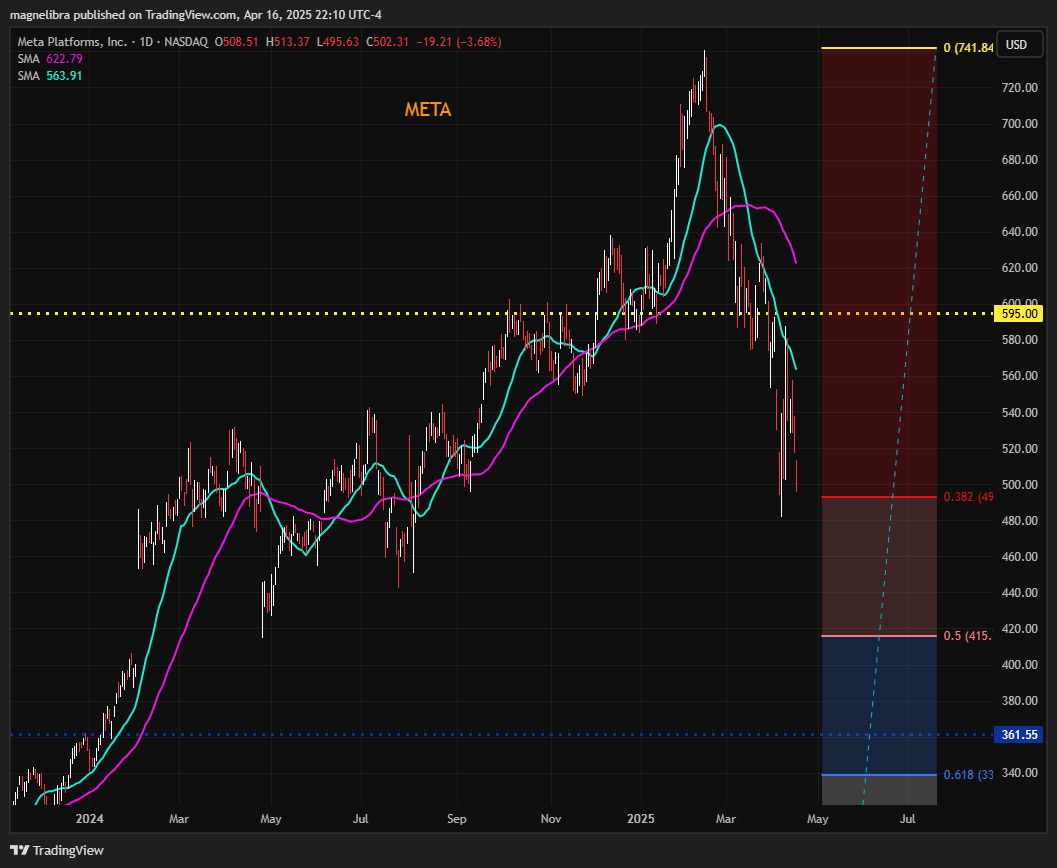Viewport: 1057px width, 868px height.
Task: Select the 0.618 Fibonacci level label
Action: tap(968, 775)
